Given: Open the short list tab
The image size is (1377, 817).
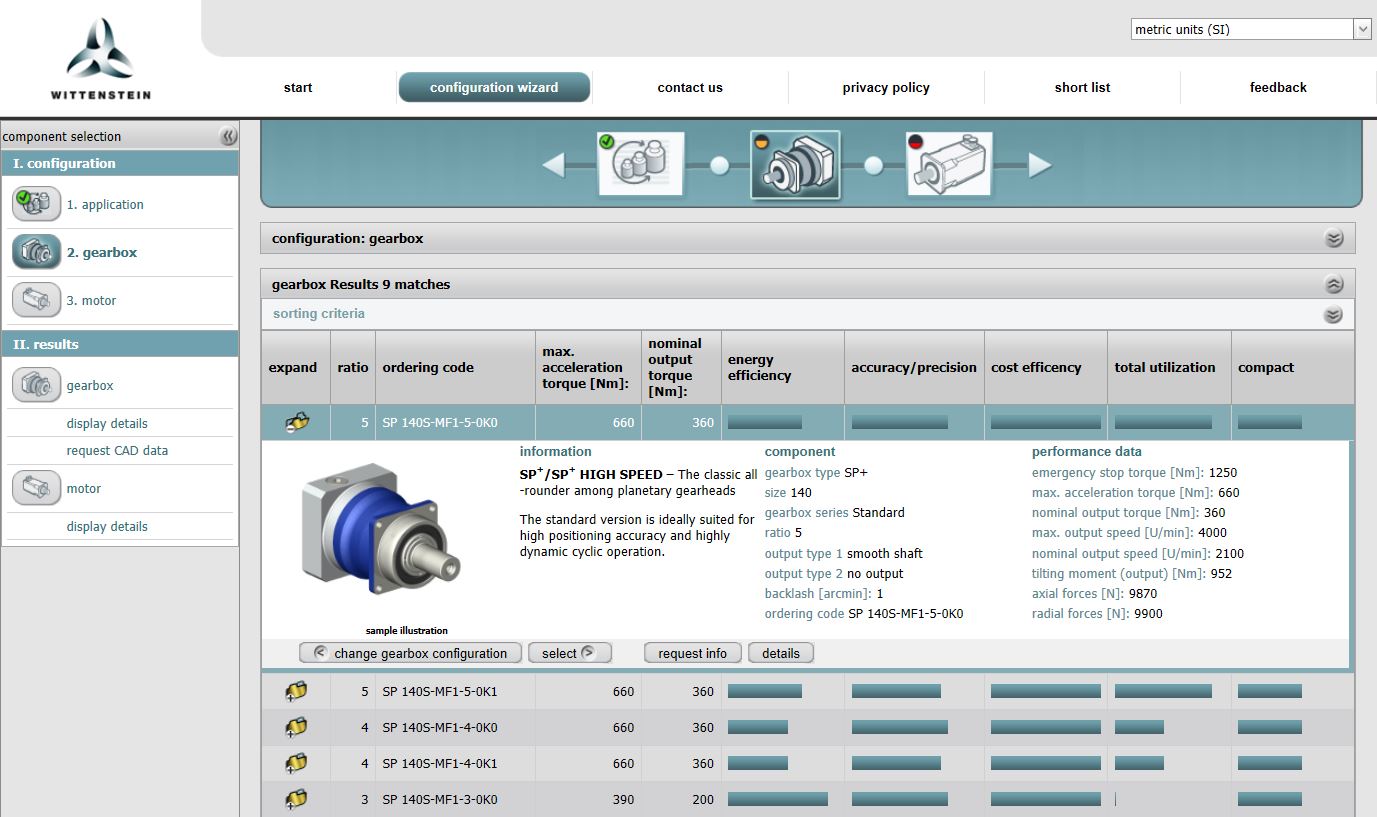Looking at the screenshot, I should pyautogui.click(x=1082, y=87).
